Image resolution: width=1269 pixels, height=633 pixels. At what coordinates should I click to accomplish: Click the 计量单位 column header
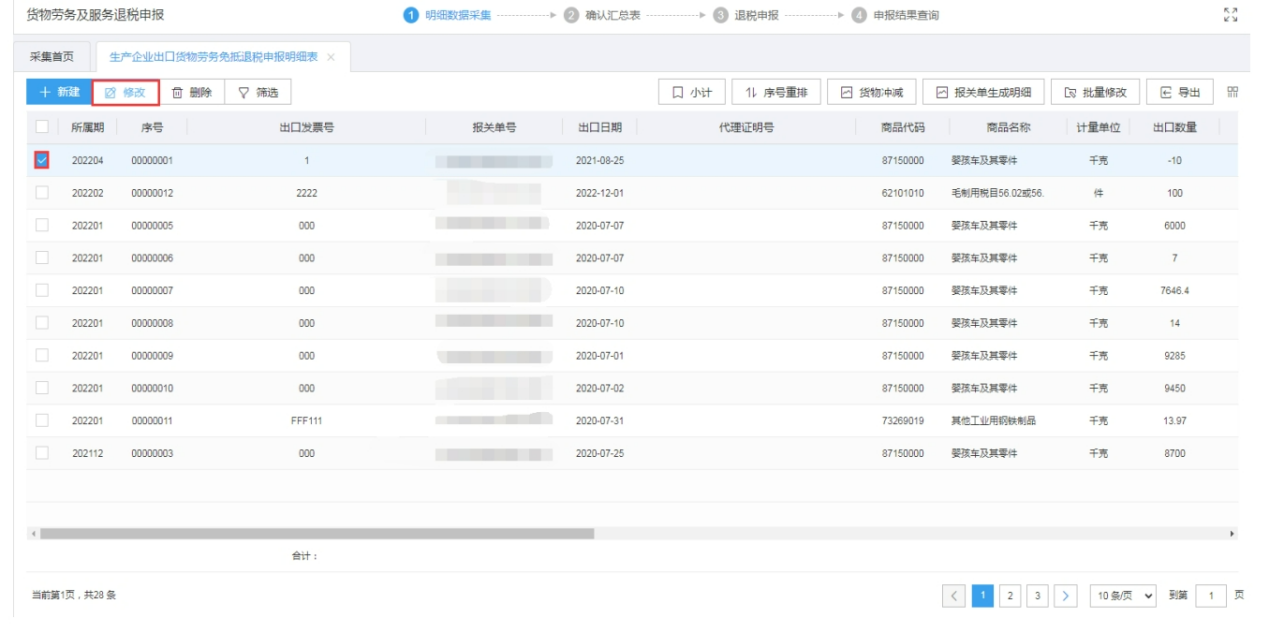point(1098,128)
